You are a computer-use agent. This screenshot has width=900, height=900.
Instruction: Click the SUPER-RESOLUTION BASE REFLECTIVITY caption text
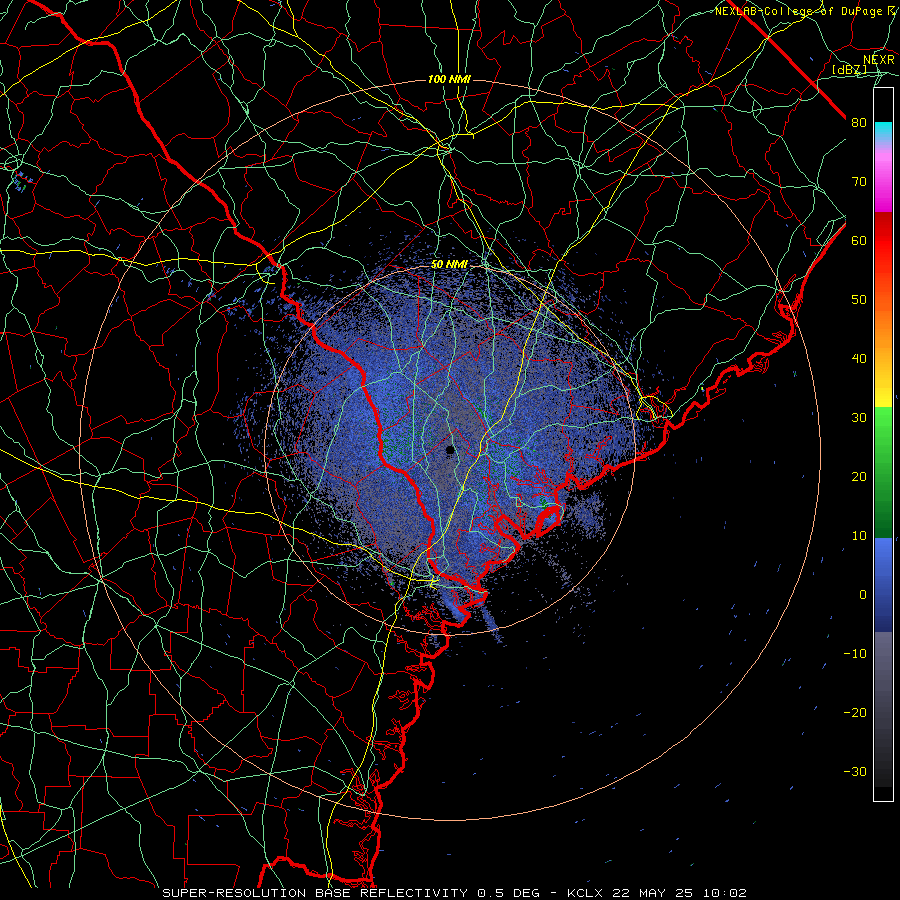click(315, 893)
